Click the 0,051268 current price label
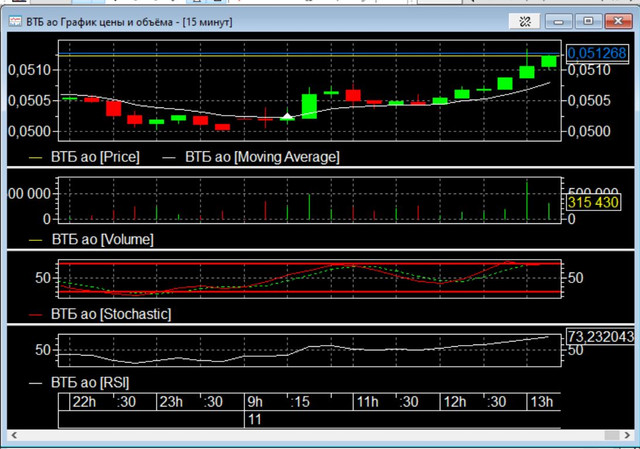 pos(597,53)
